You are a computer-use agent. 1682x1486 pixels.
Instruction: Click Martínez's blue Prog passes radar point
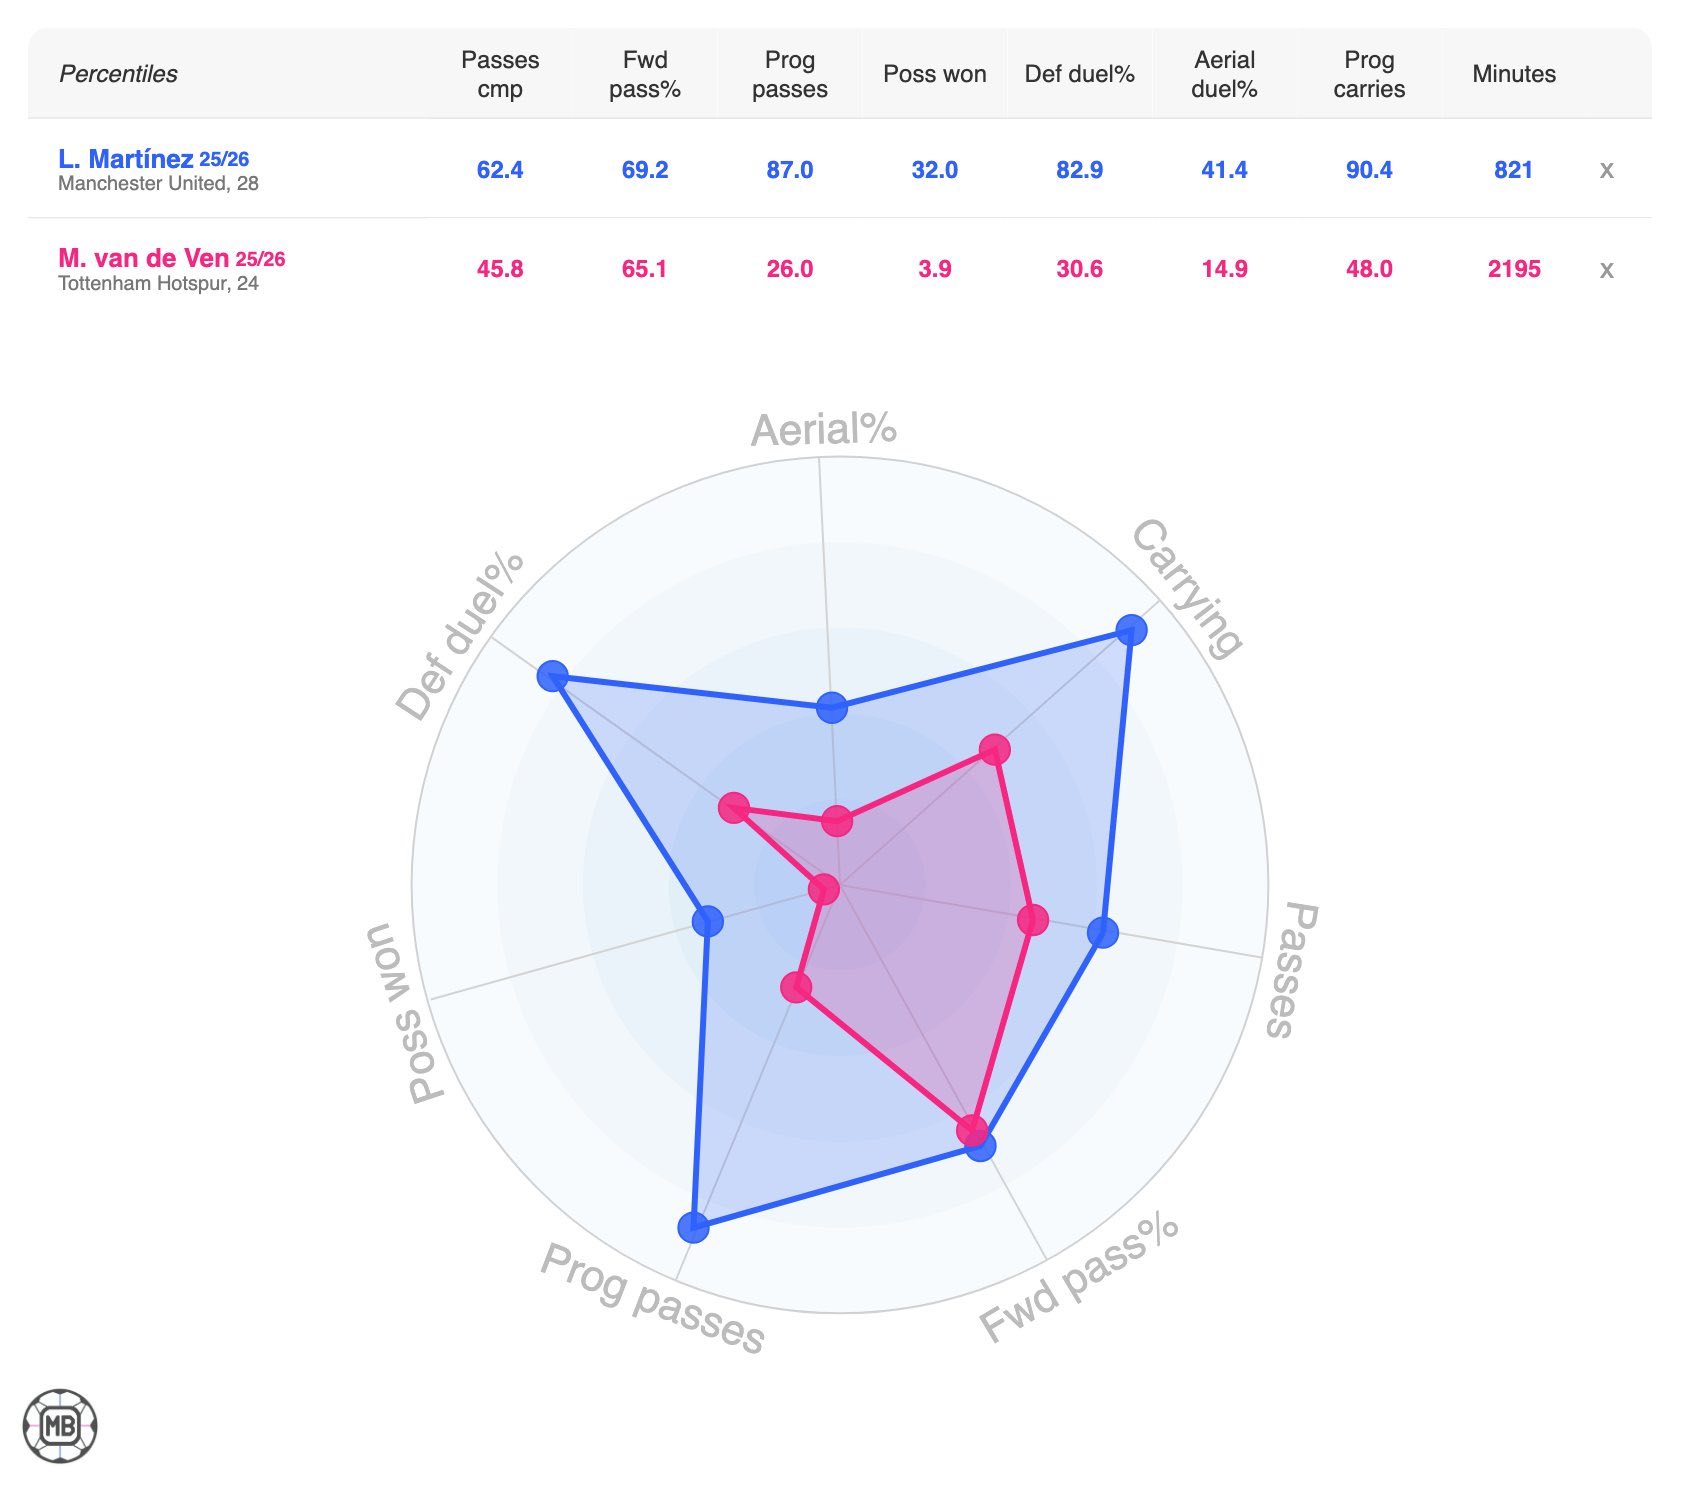point(693,1227)
